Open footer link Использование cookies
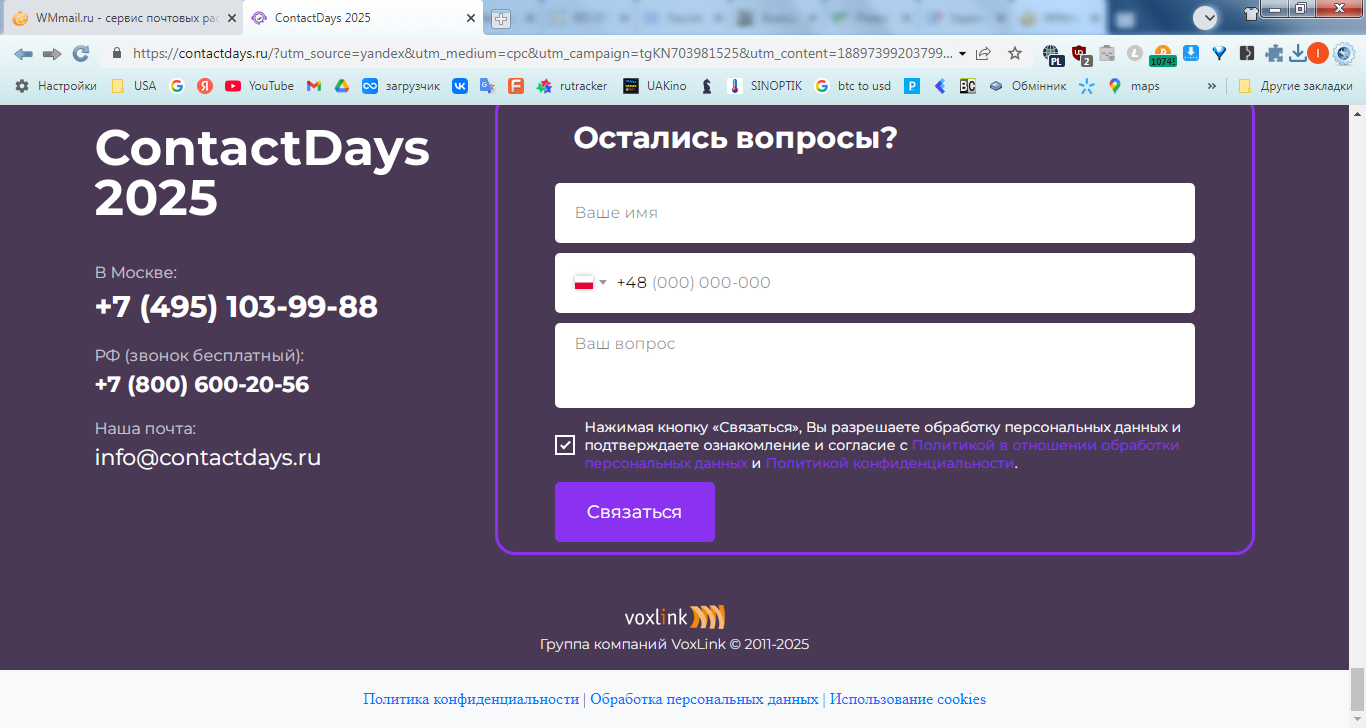This screenshot has width=1366, height=728. [908, 699]
